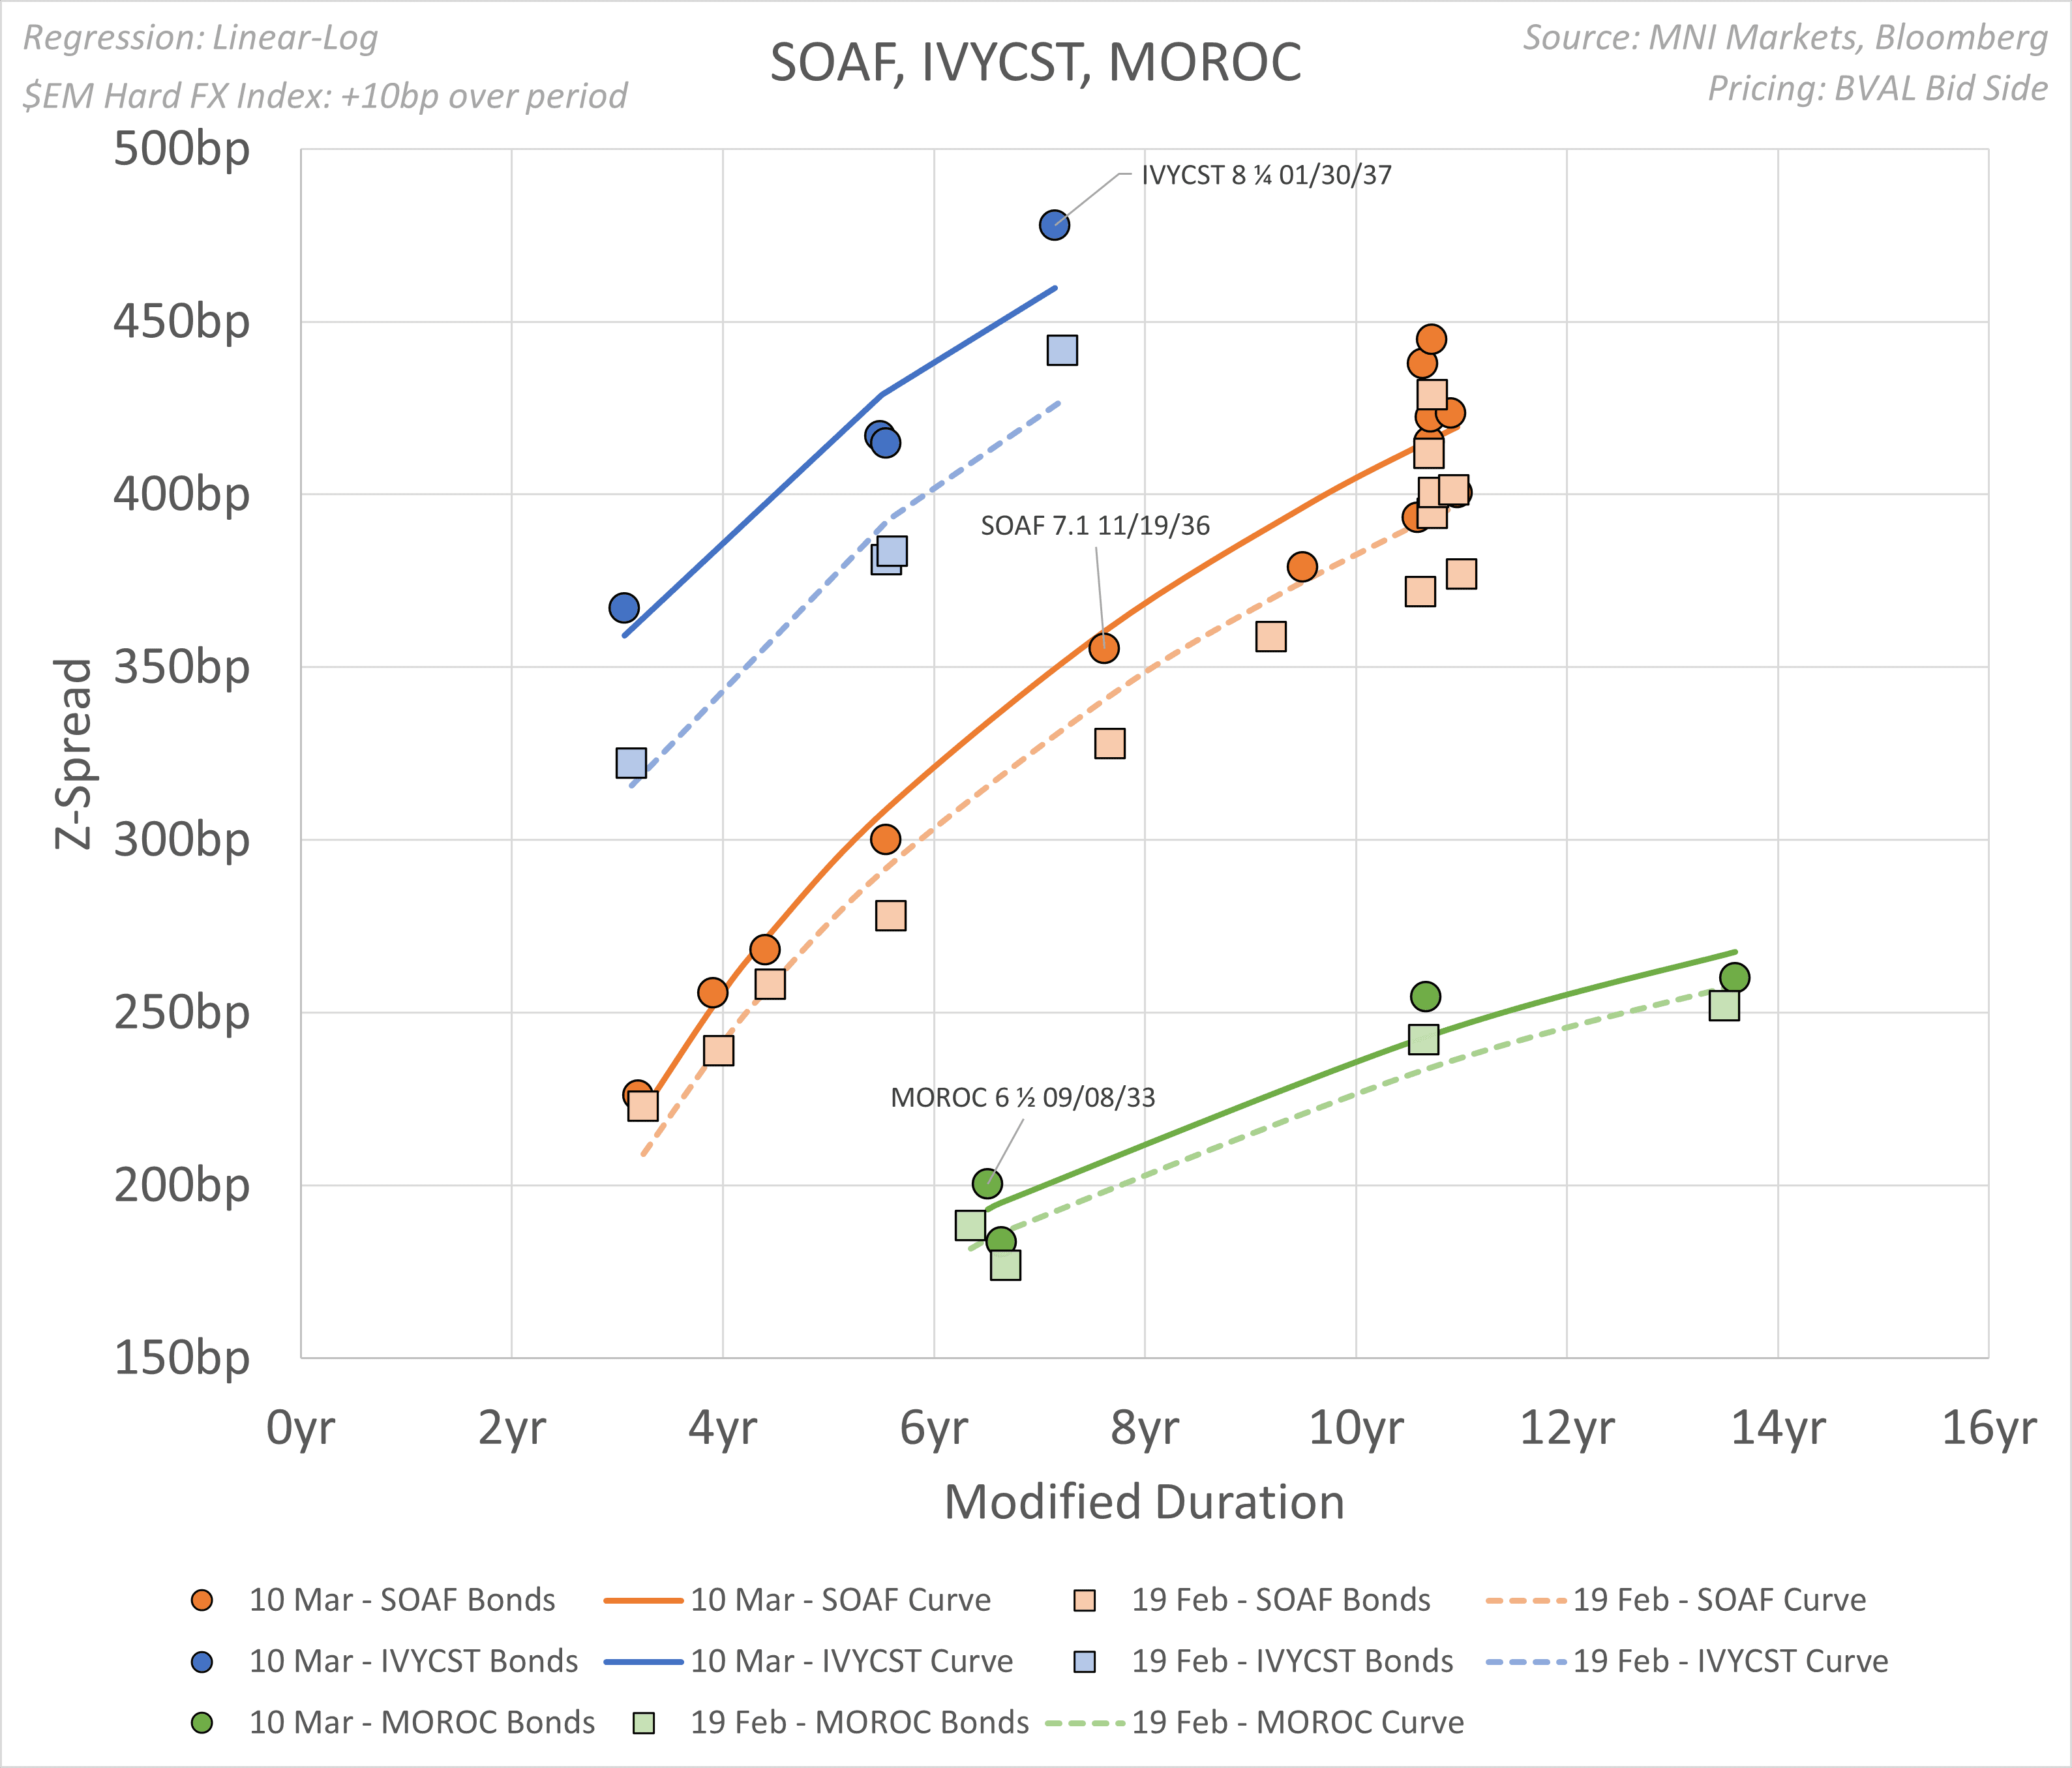
Task: Click the orange circle icon for 10 Mar SOAF Bonds in the legend
Action: (x=201, y=1600)
